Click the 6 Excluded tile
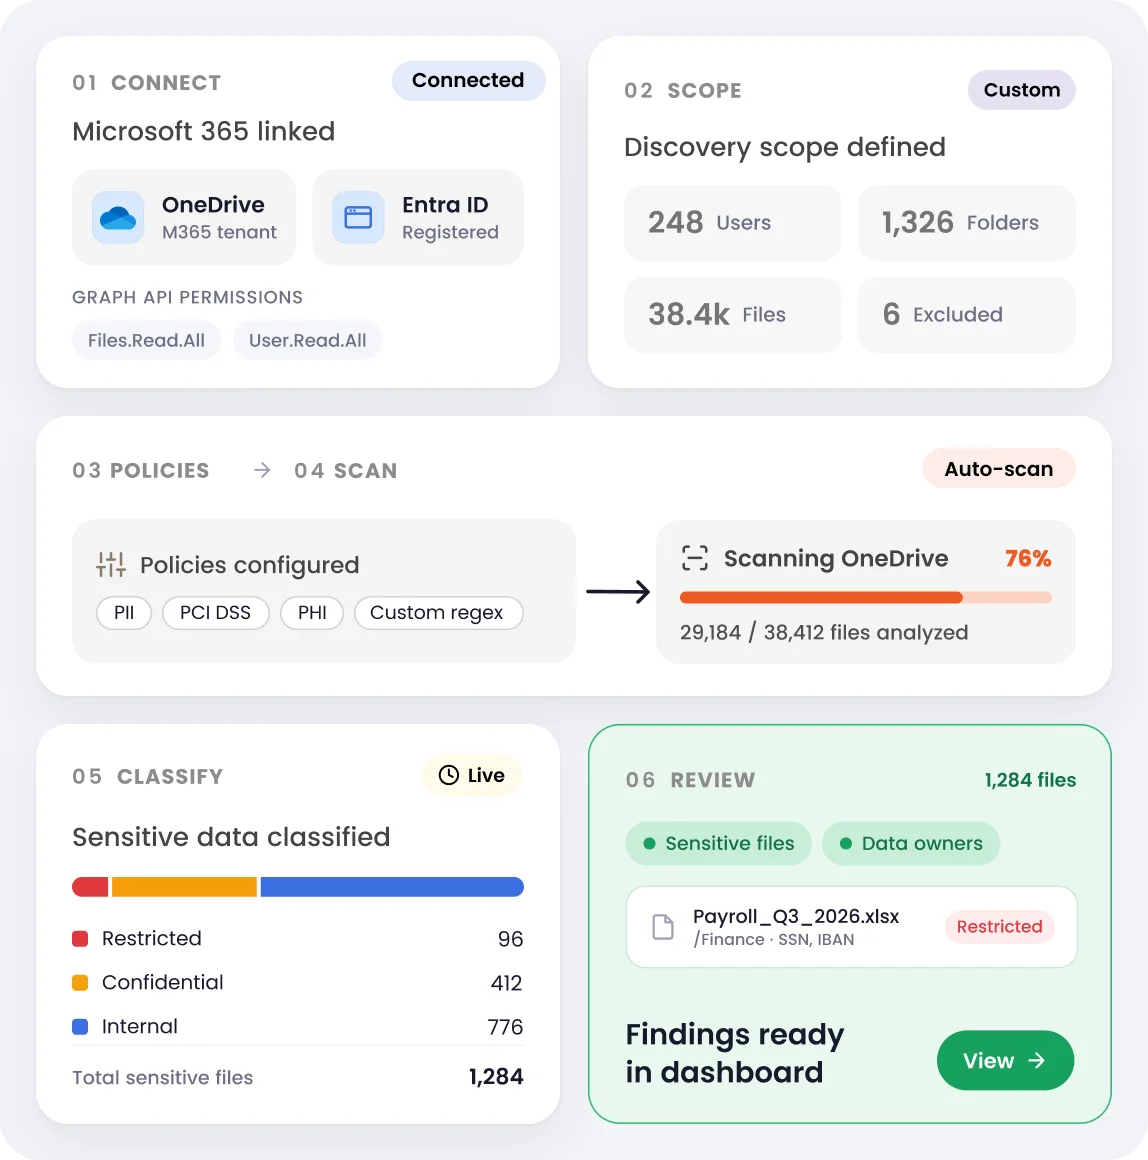This screenshot has width=1148, height=1160. 967,315
